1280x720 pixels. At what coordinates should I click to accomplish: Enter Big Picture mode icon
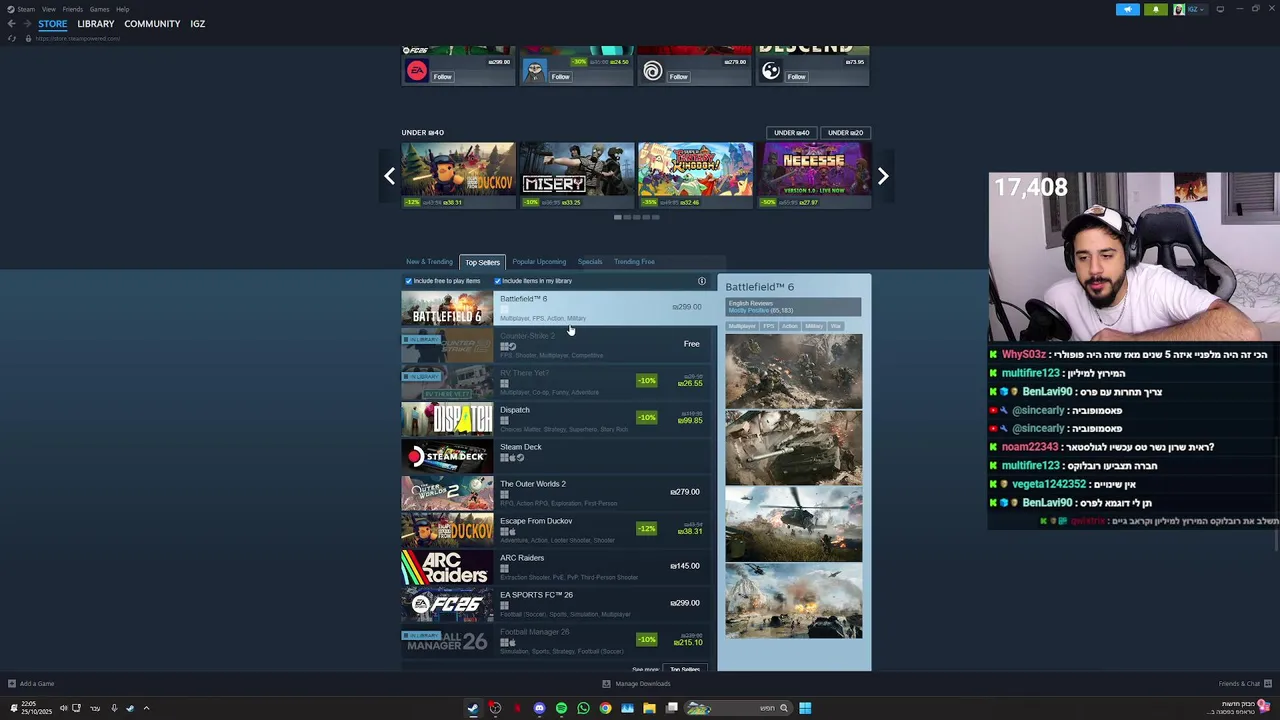[x=1220, y=9]
